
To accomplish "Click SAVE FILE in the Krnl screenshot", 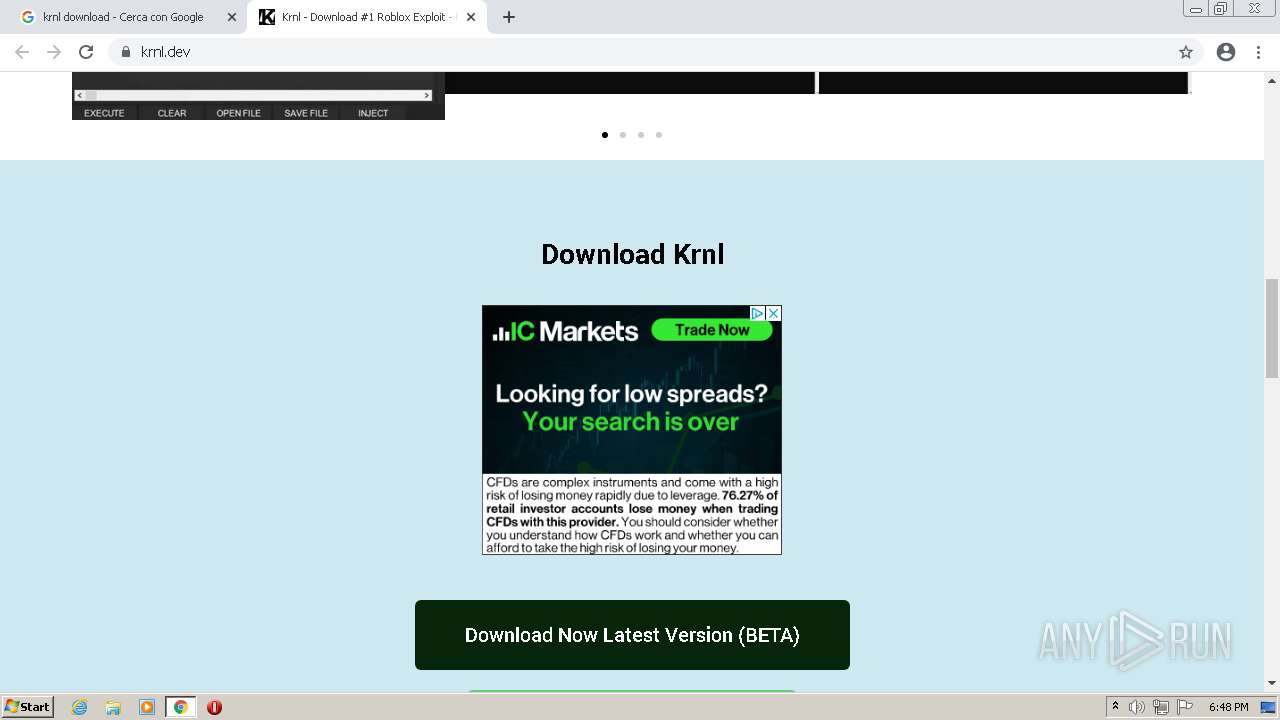I will point(306,113).
